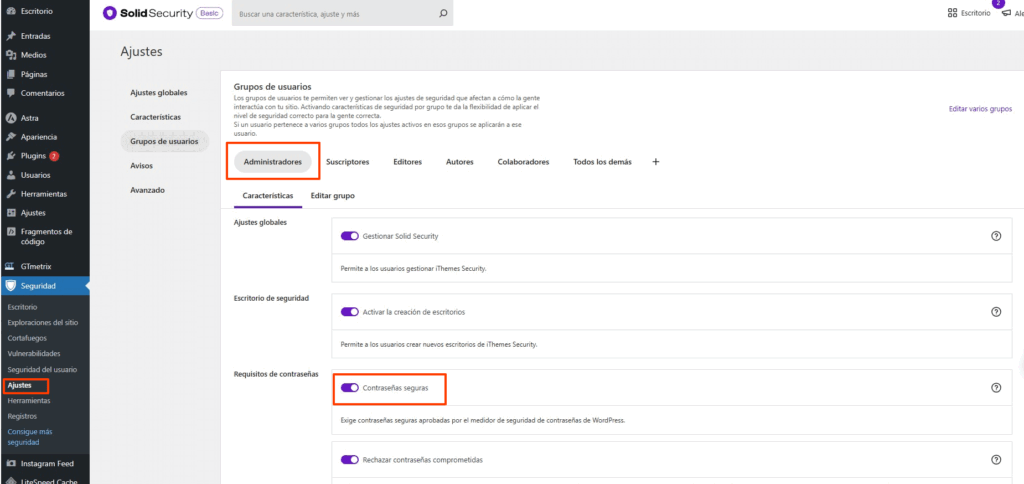Open Ajustes globales settings section
The image size is (1024, 484).
coord(159,92)
